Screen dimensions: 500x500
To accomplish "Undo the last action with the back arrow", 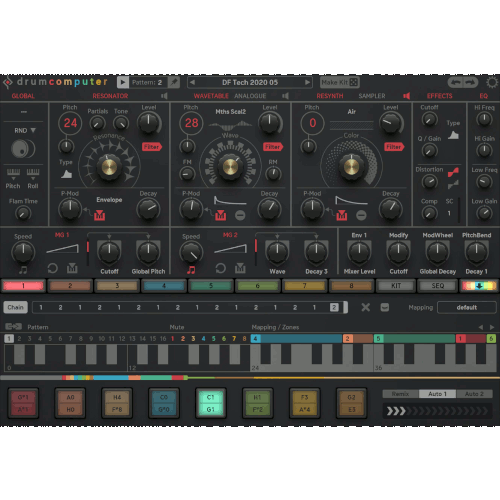I will (456, 82).
